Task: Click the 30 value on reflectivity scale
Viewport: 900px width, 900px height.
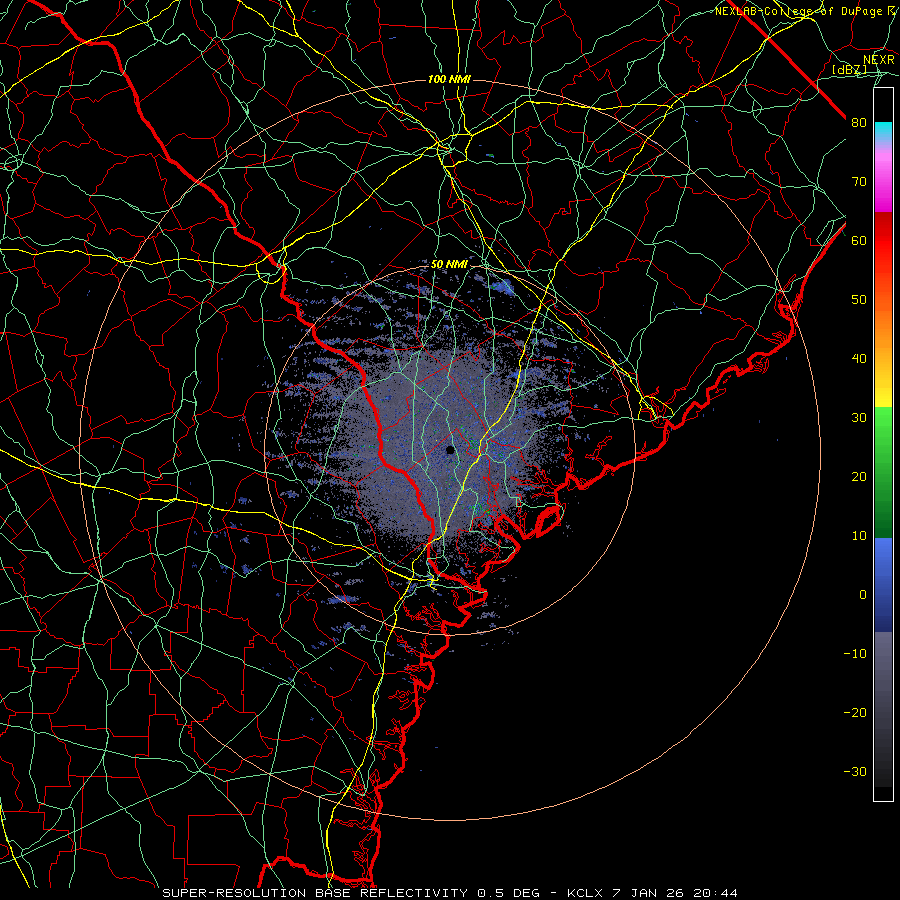Action: pos(859,418)
